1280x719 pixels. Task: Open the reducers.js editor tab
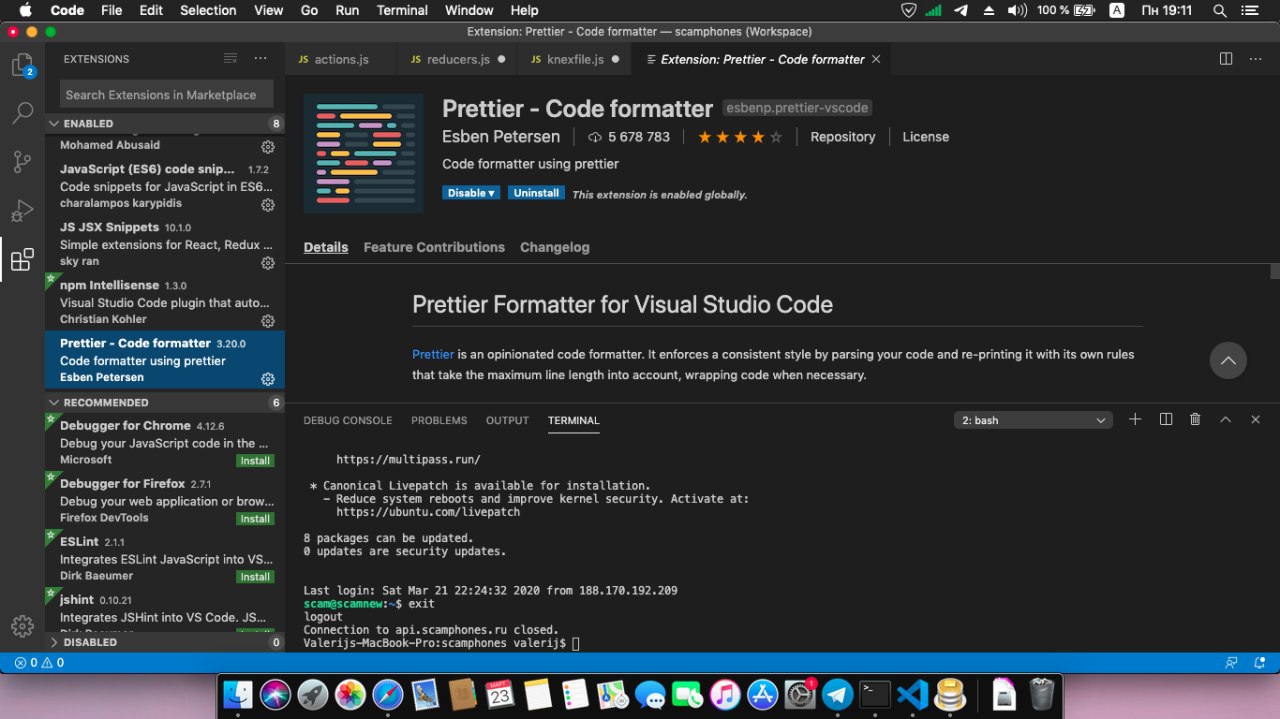(458, 59)
